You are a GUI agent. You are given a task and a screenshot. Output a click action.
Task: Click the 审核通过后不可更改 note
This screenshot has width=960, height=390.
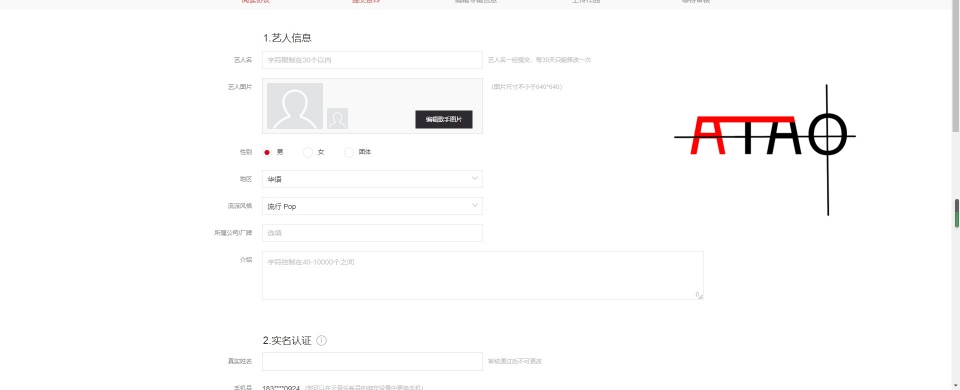click(515, 361)
